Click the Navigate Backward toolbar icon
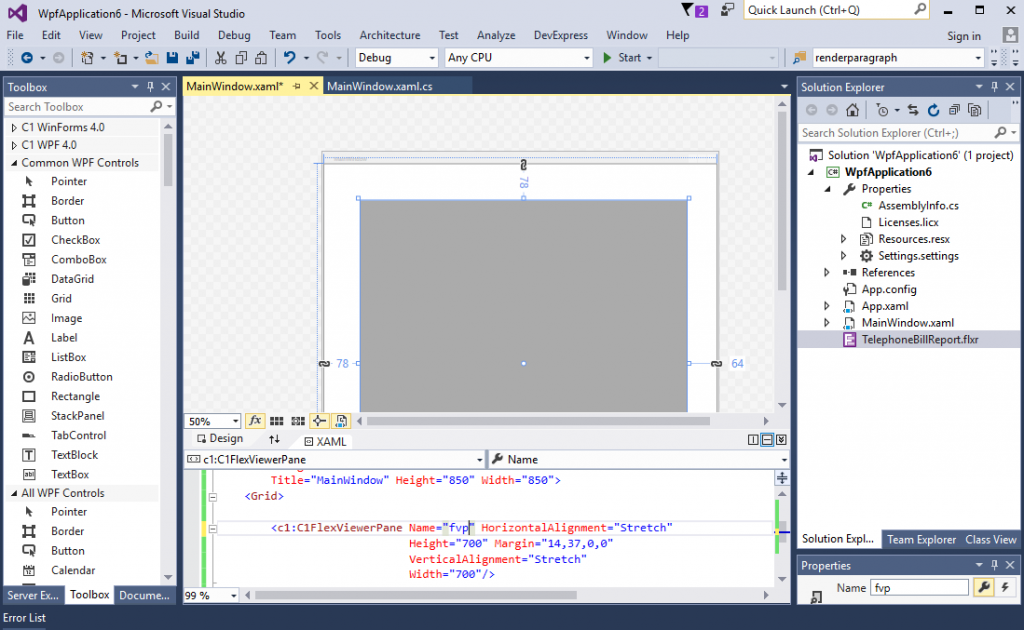The height and width of the screenshot is (630, 1024). [x=27, y=57]
